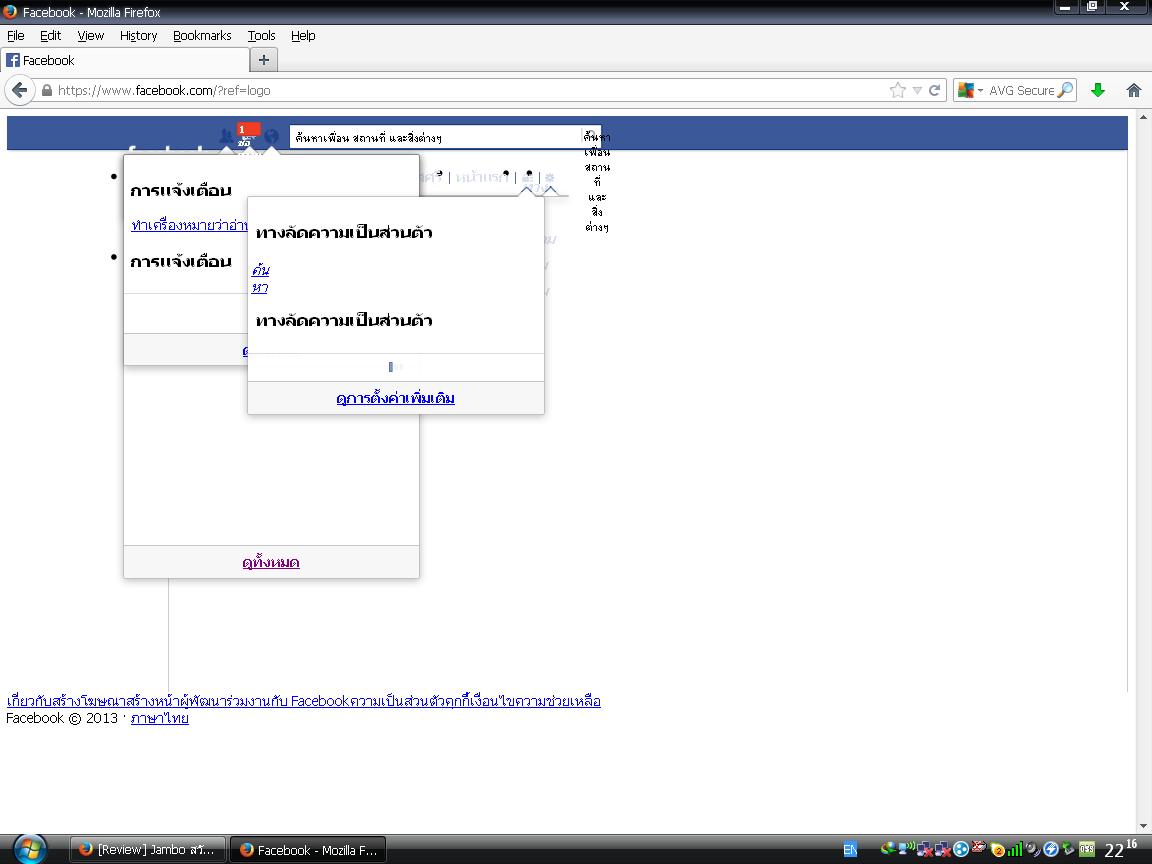
Task: Click the wireless network tray icon
Action: (907, 848)
